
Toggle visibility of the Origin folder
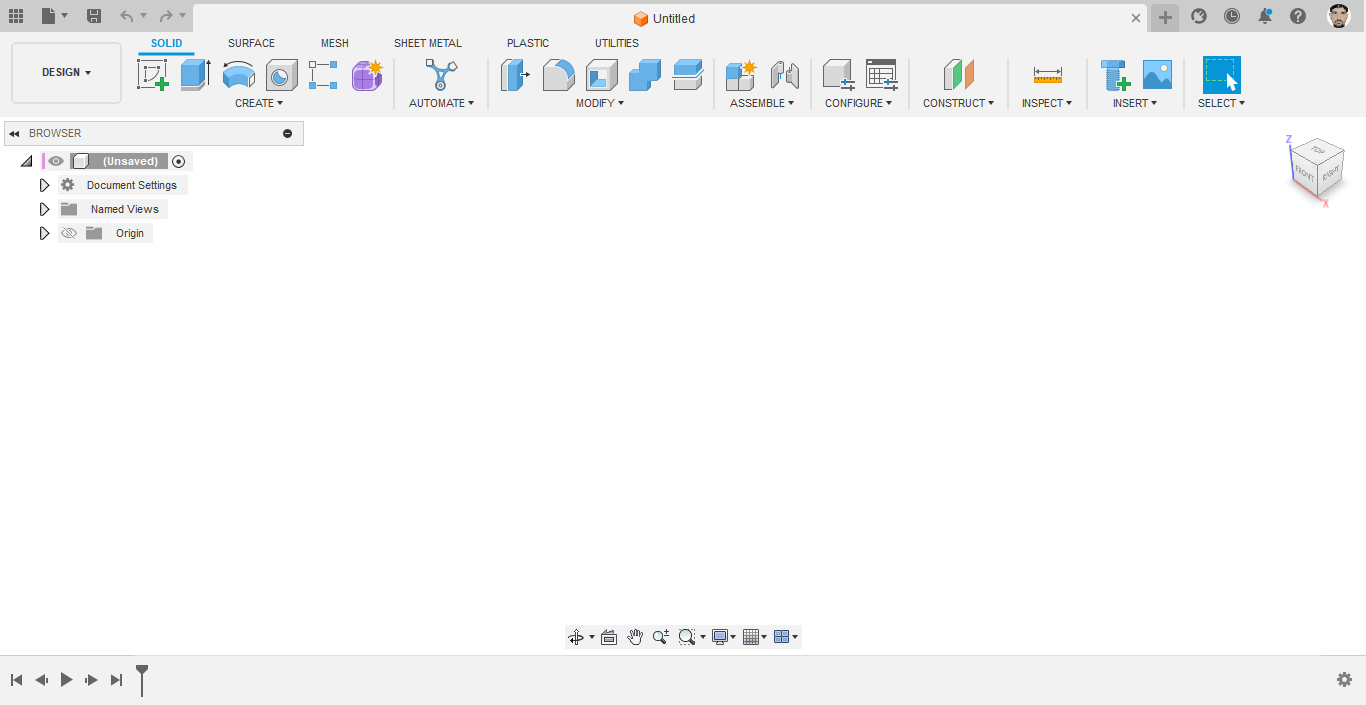pyautogui.click(x=68, y=233)
